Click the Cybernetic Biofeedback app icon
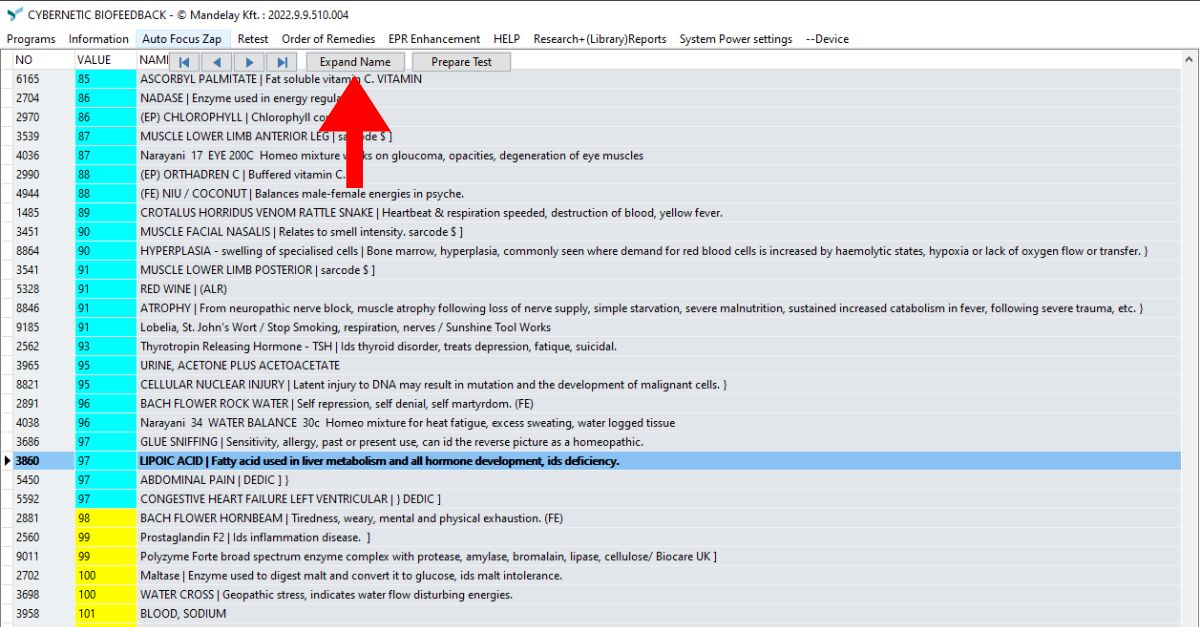This screenshot has width=1200, height=627. pyautogui.click(x=14, y=15)
